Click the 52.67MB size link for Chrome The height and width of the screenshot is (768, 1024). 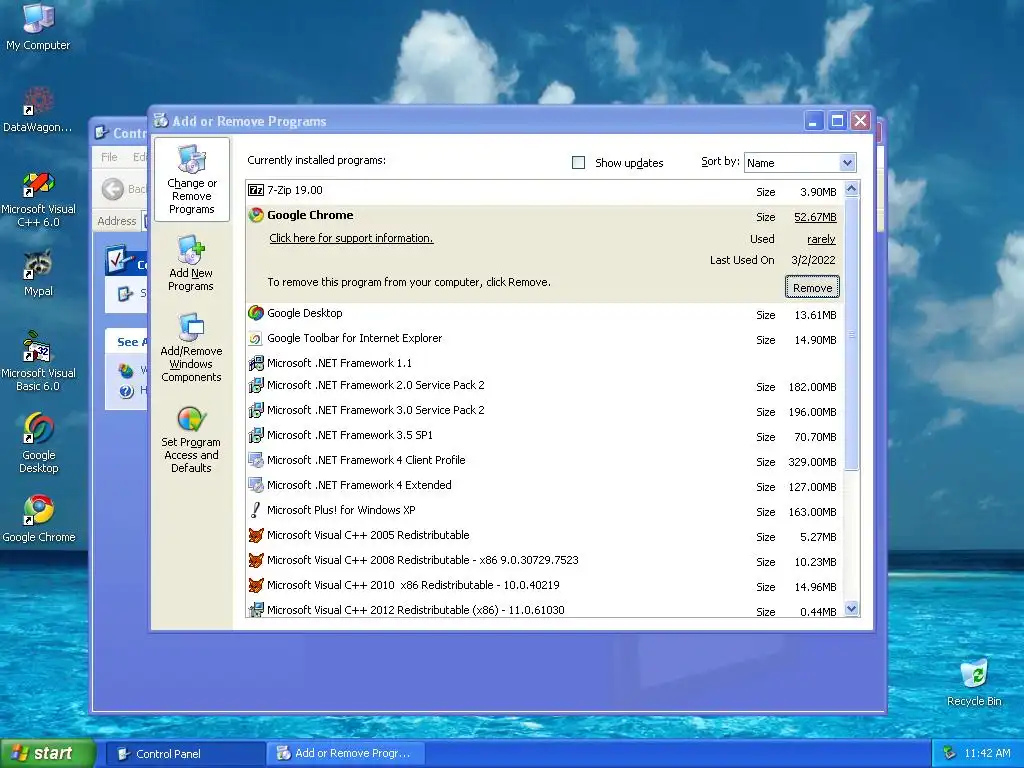[x=815, y=217]
